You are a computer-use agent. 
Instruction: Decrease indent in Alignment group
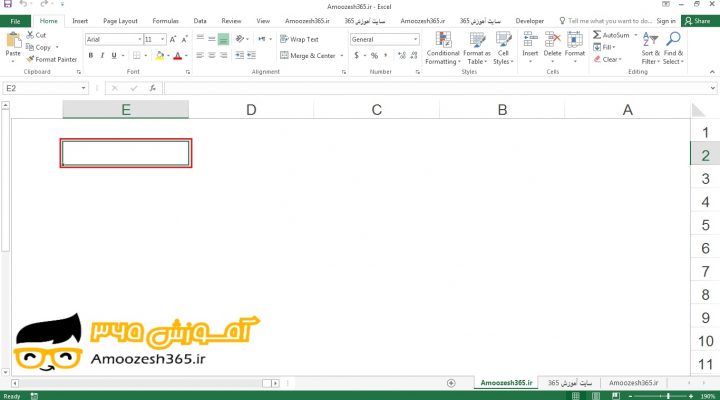coord(240,55)
